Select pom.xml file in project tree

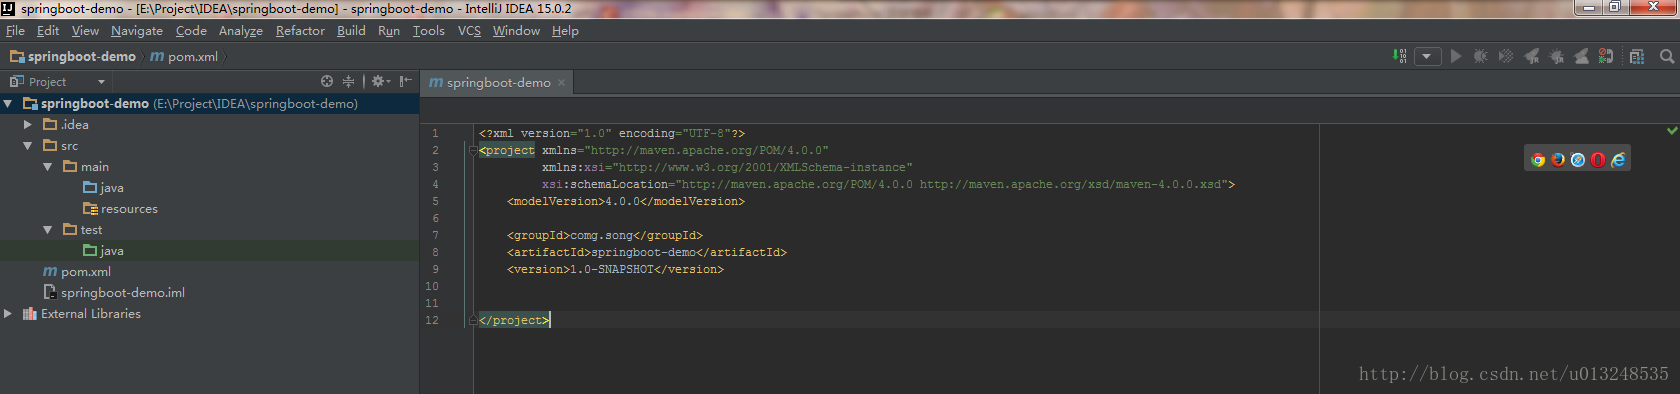(x=77, y=271)
